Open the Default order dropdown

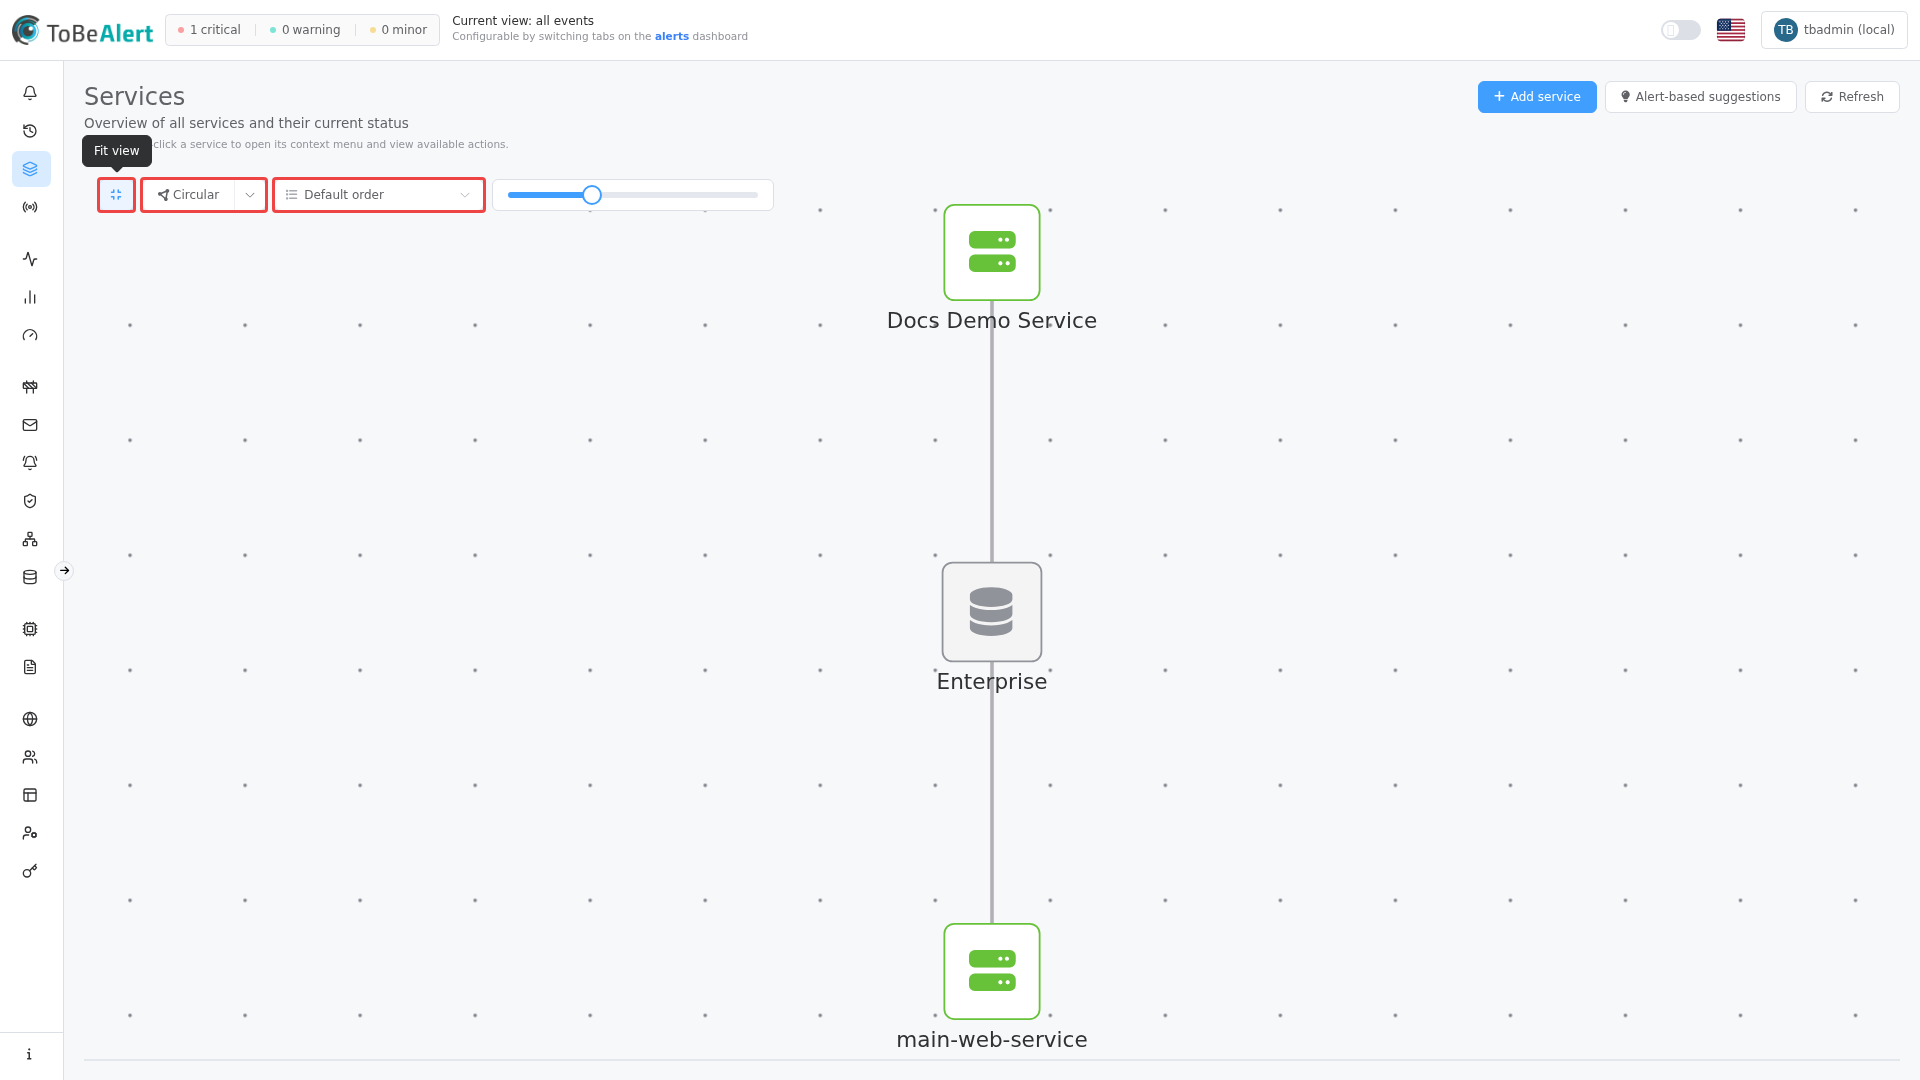pyautogui.click(x=378, y=195)
